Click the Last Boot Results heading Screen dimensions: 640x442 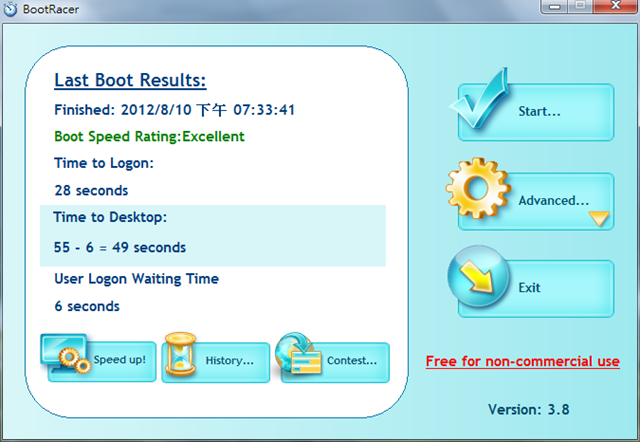[130, 80]
